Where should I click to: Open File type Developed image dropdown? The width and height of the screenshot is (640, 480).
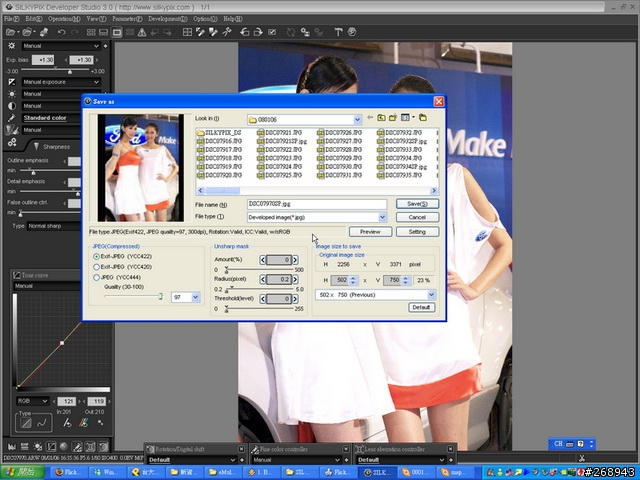(382, 217)
